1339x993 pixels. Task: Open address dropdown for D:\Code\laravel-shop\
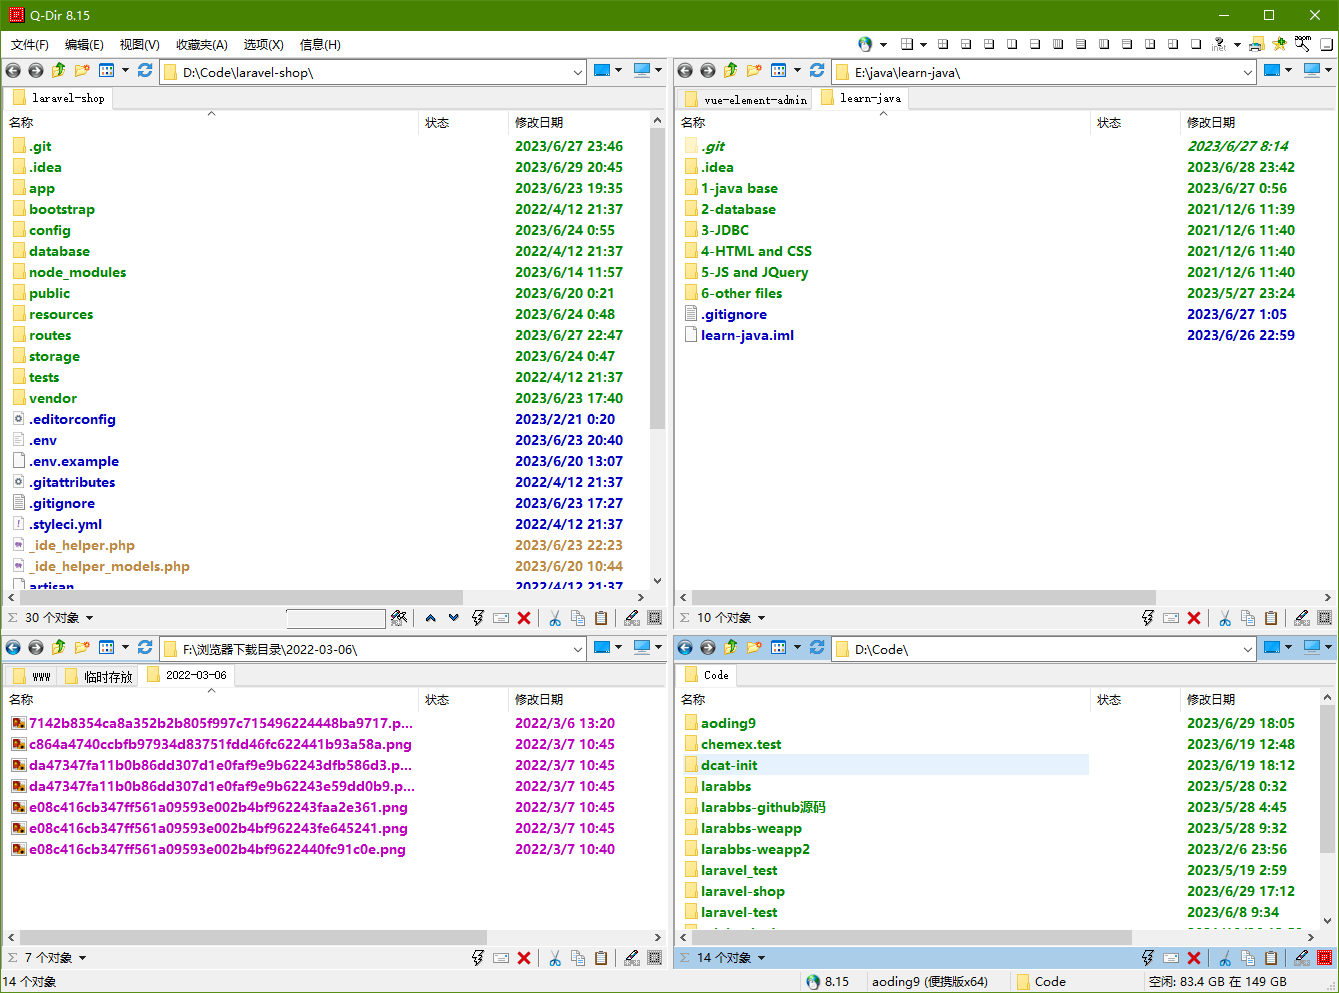578,72
